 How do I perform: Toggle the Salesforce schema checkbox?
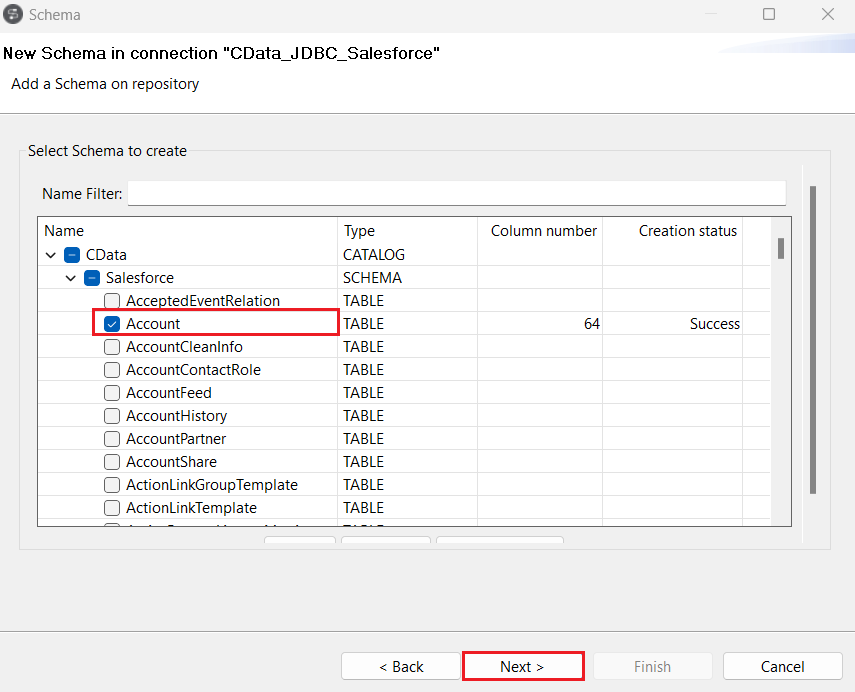point(92,278)
